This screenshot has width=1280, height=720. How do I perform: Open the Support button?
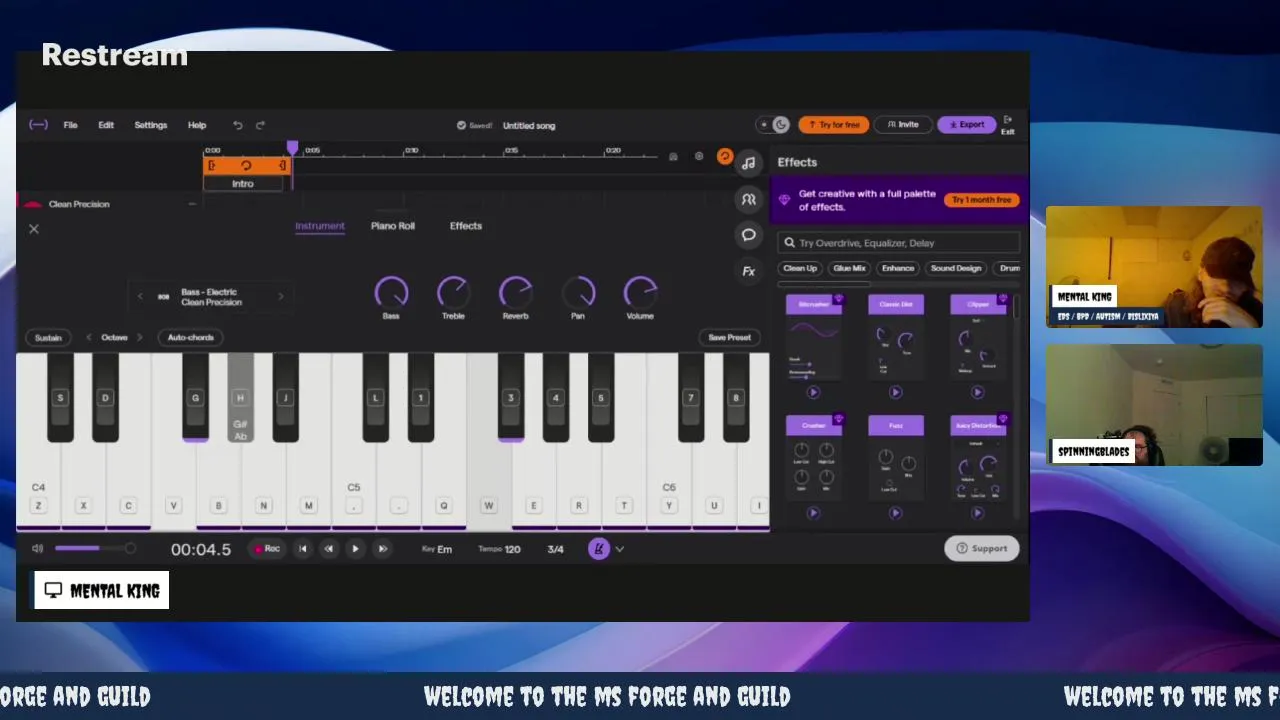pos(981,548)
